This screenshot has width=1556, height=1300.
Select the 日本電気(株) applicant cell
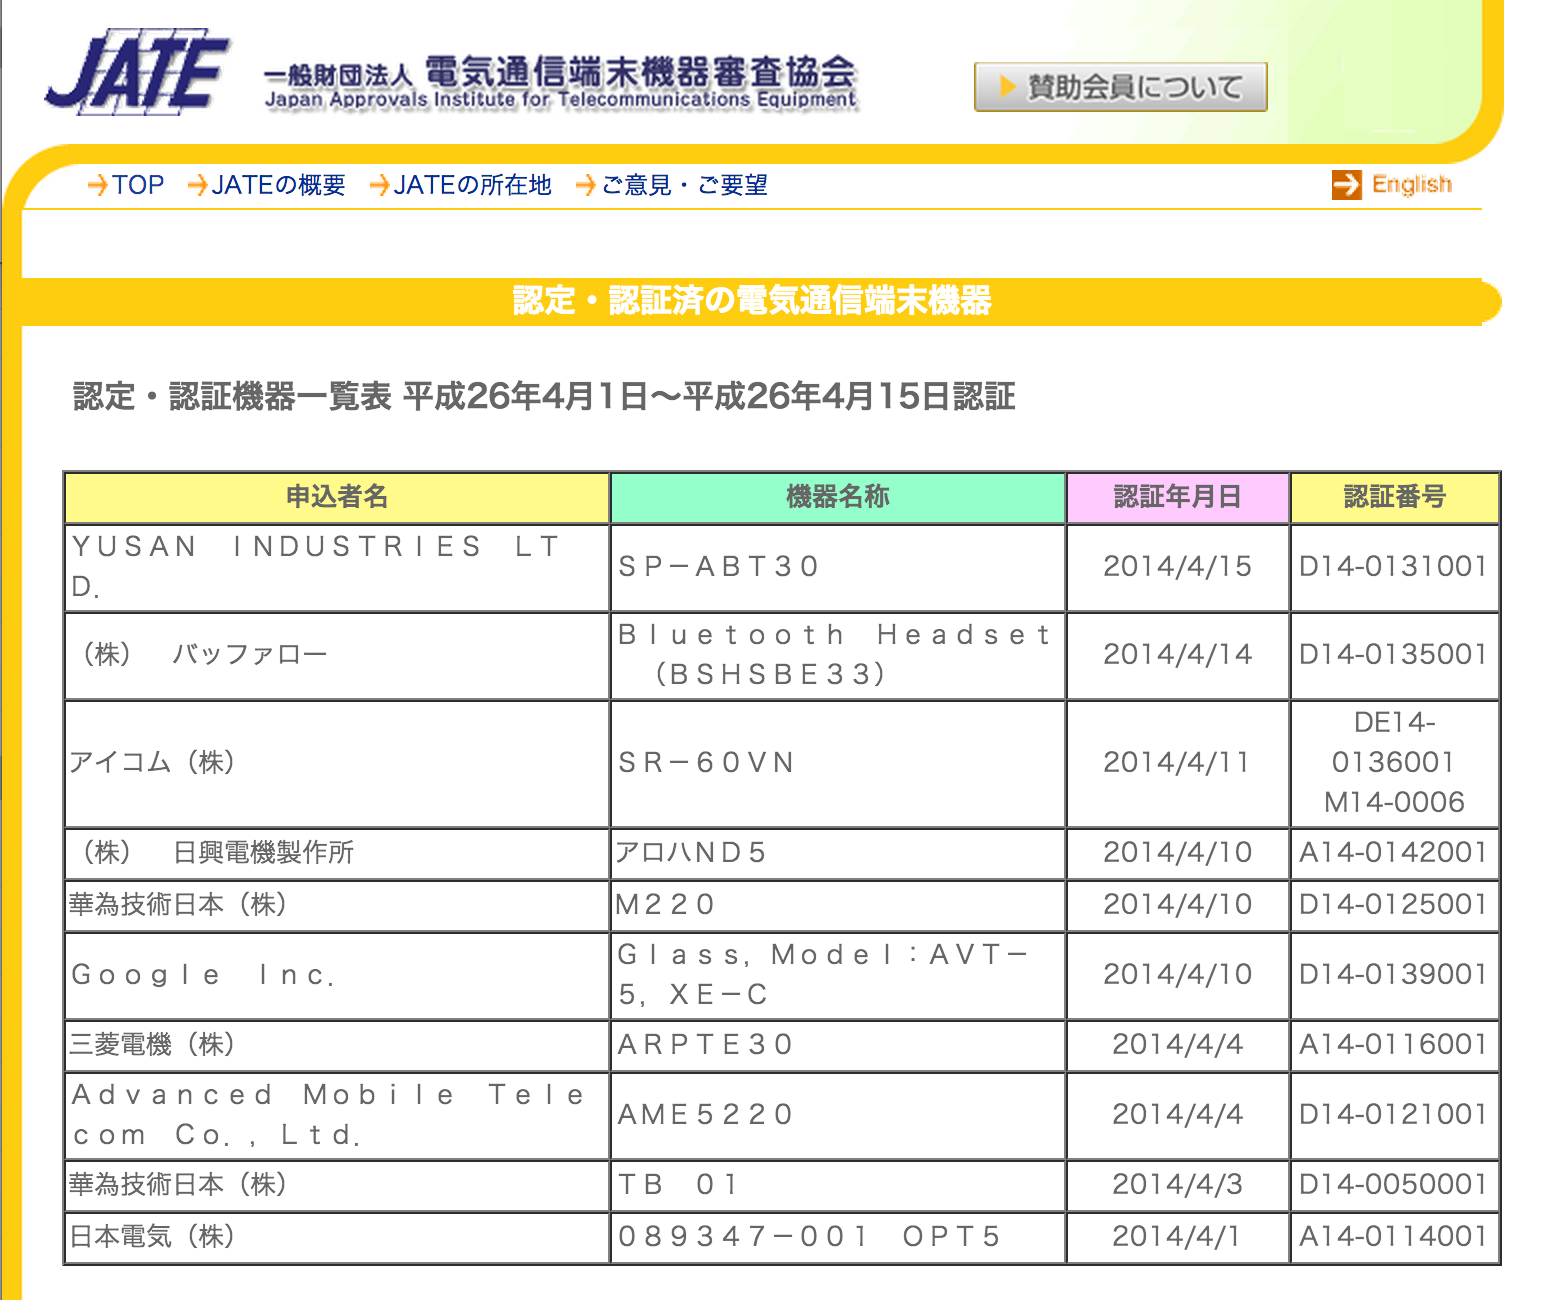[337, 1237]
